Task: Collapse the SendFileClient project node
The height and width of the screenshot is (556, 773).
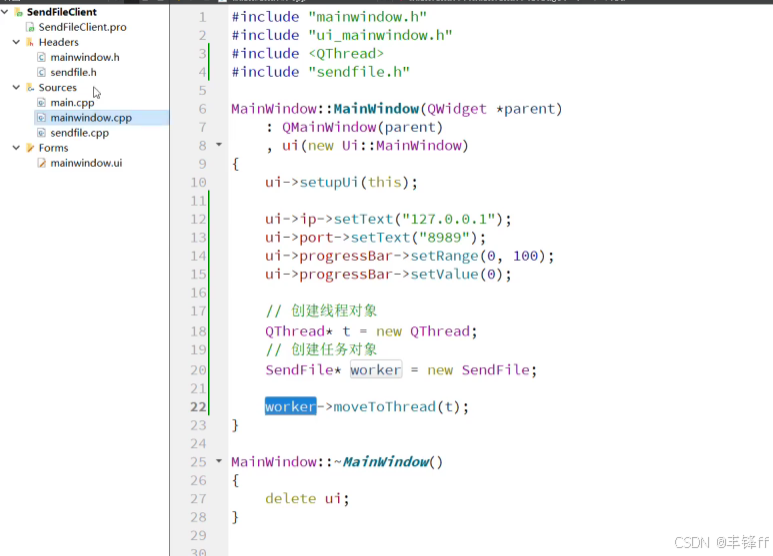Action: tap(5, 11)
